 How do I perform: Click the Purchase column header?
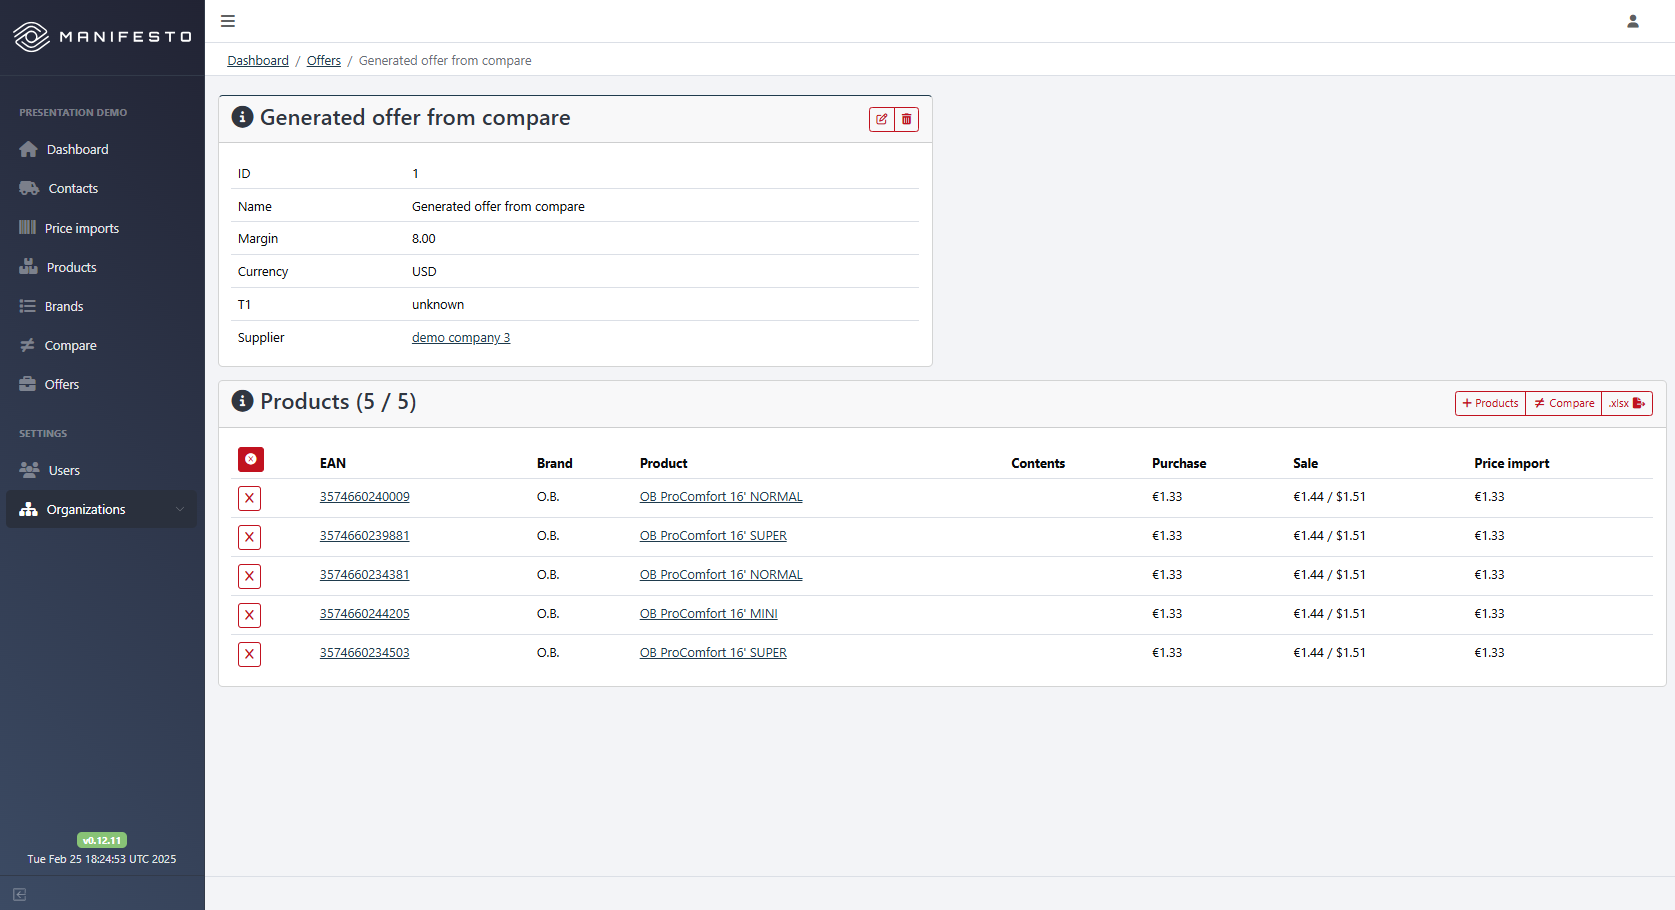pos(1179,463)
